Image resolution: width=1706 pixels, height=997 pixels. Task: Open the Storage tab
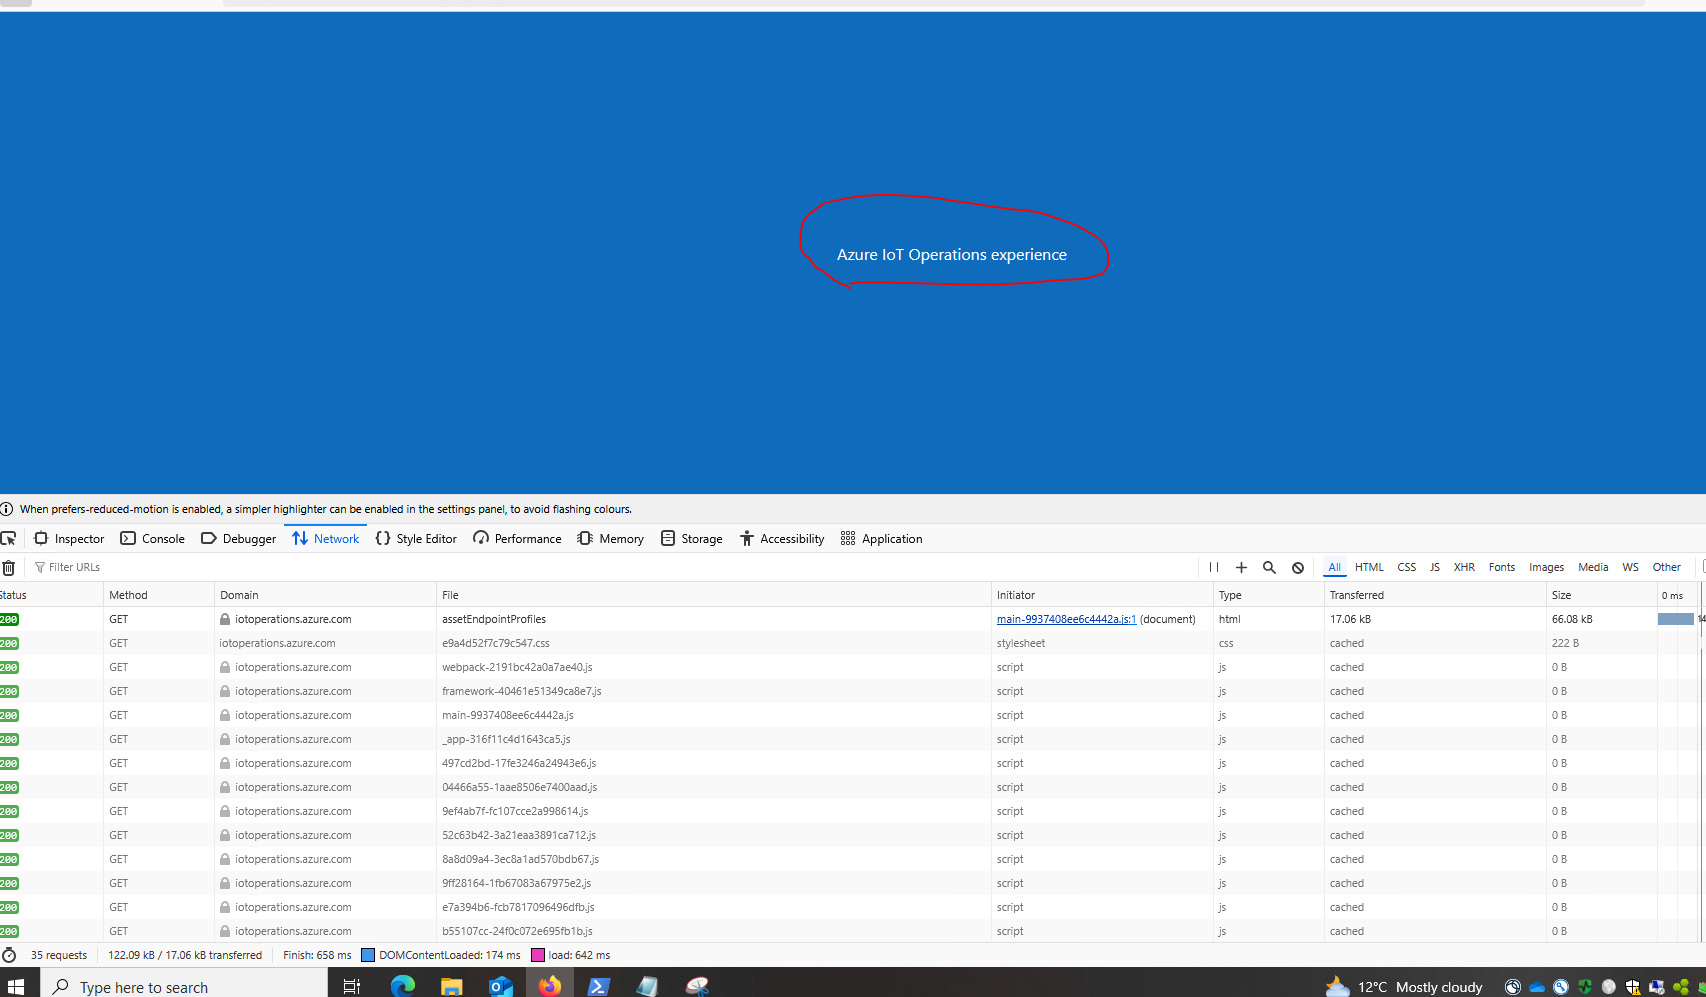click(x=691, y=538)
